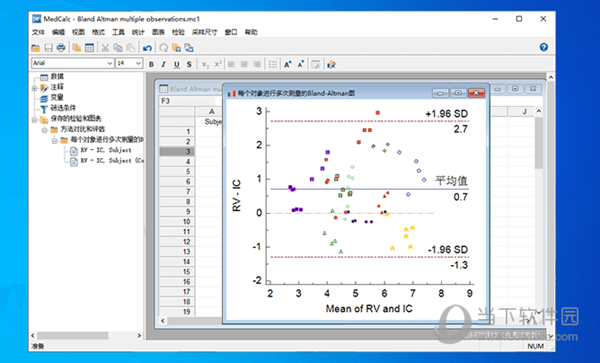This screenshot has height=363, width=600.
Task: Open a file with the folder icon
Action: pyautogui.click(x=36, y=48)
